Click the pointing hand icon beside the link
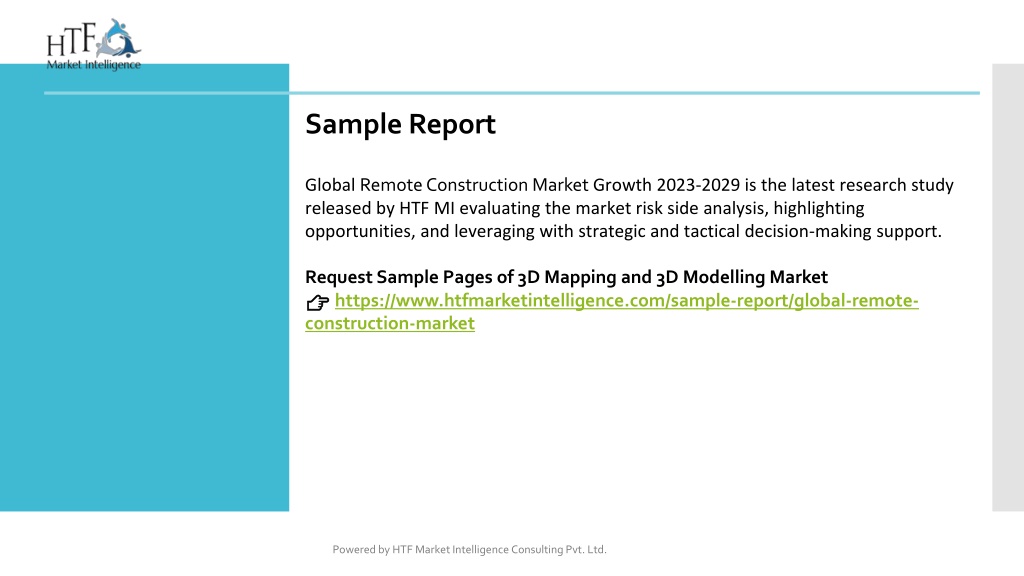This screenshot has height=576, width=1024. point(317,302)
